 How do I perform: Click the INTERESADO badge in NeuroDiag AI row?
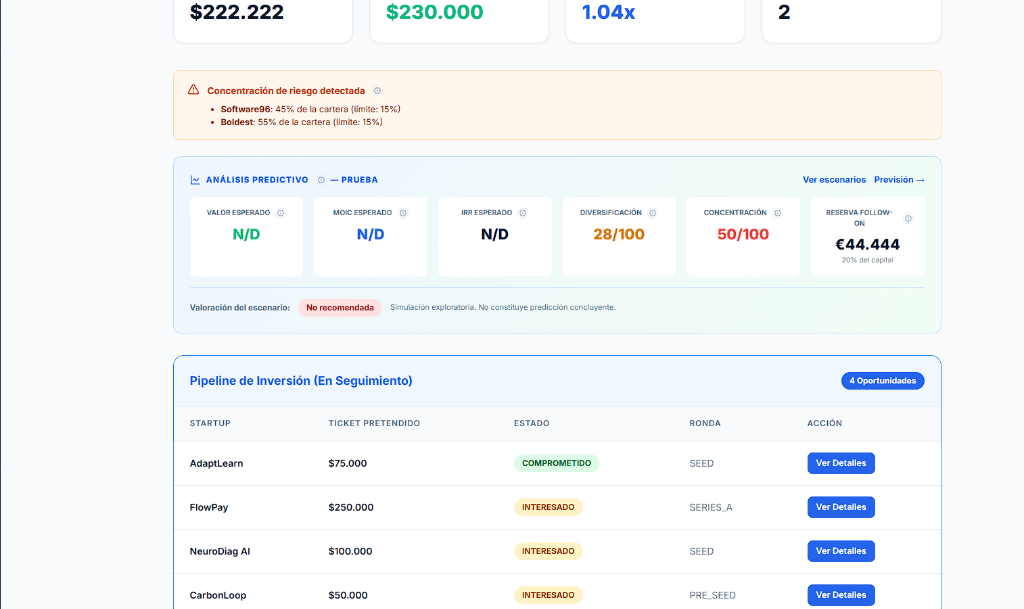coord(548,551)
